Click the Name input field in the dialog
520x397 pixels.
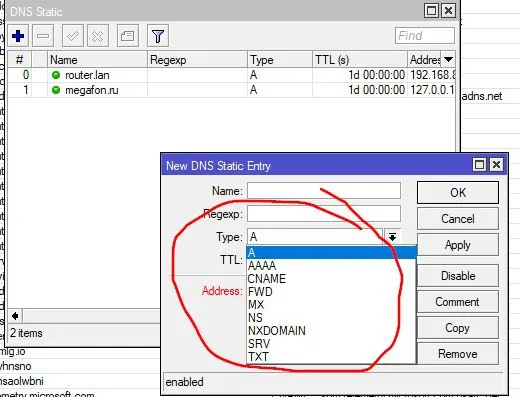tap(324, 190)
